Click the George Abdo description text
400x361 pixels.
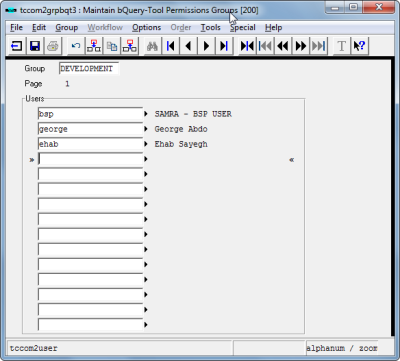point(181,129)
